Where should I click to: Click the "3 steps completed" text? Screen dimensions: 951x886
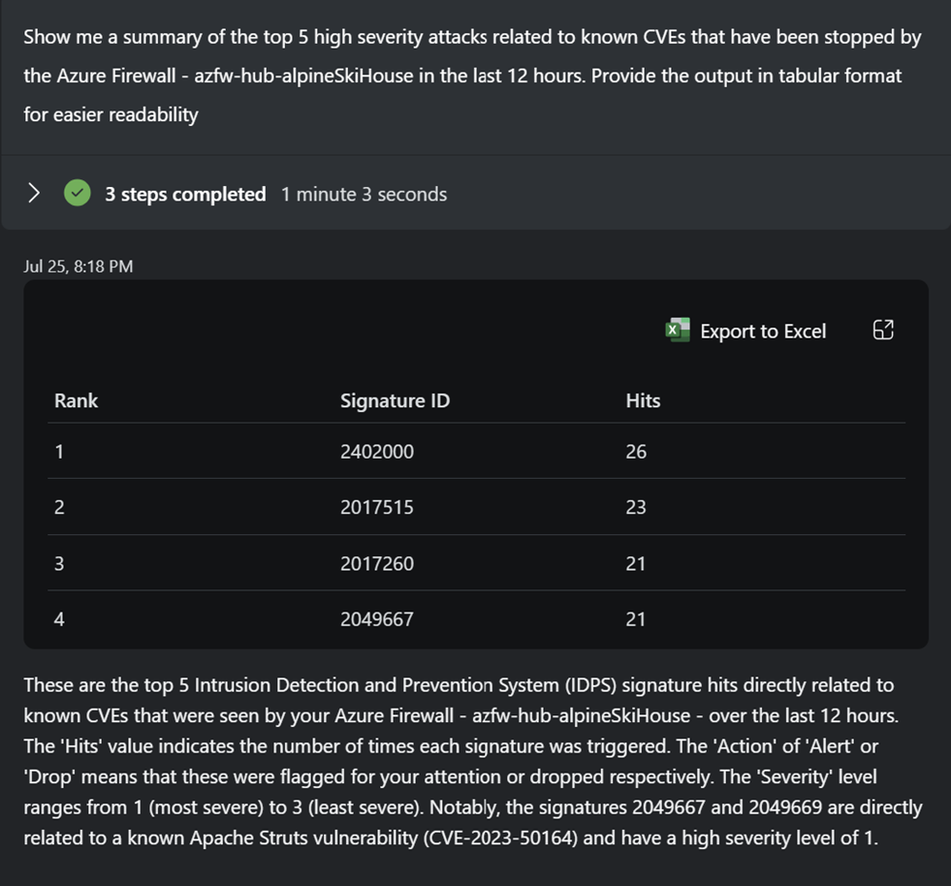coord(185,194)
